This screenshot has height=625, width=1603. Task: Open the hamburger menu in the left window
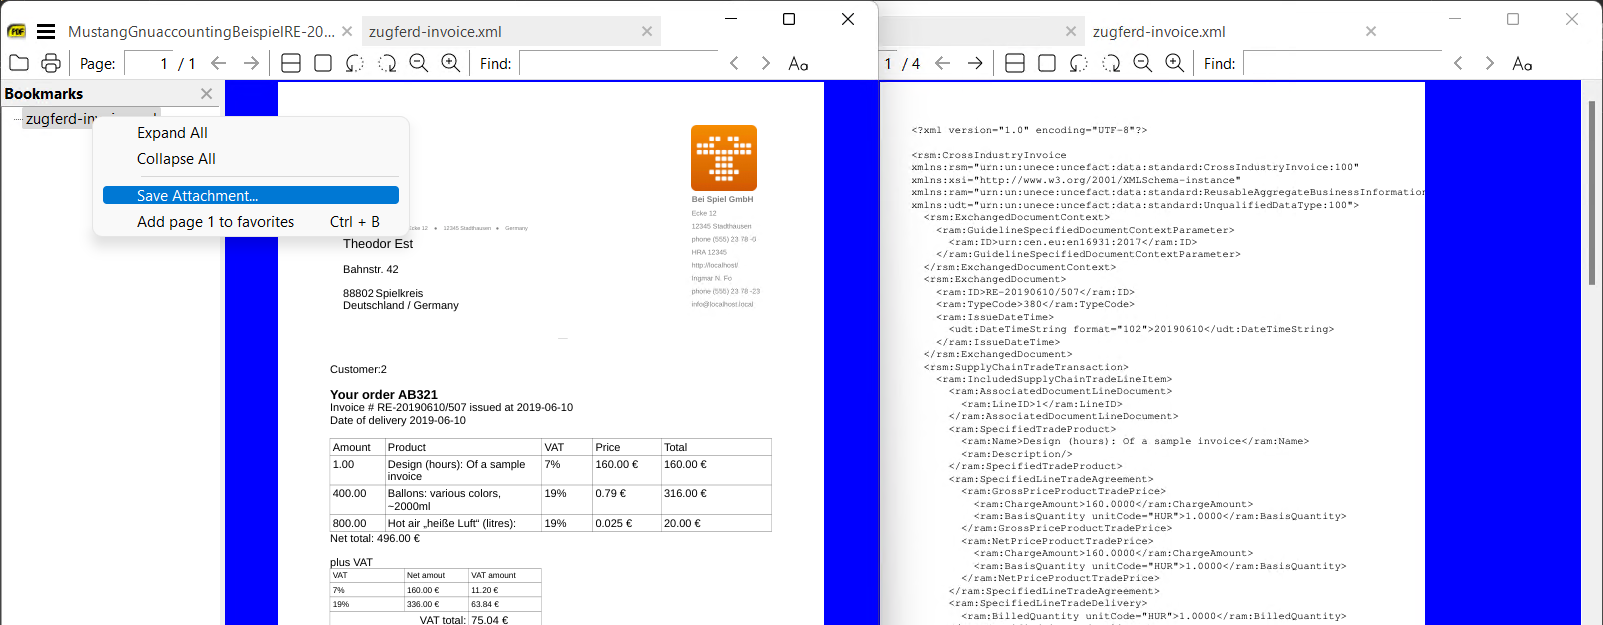[46, 31]
